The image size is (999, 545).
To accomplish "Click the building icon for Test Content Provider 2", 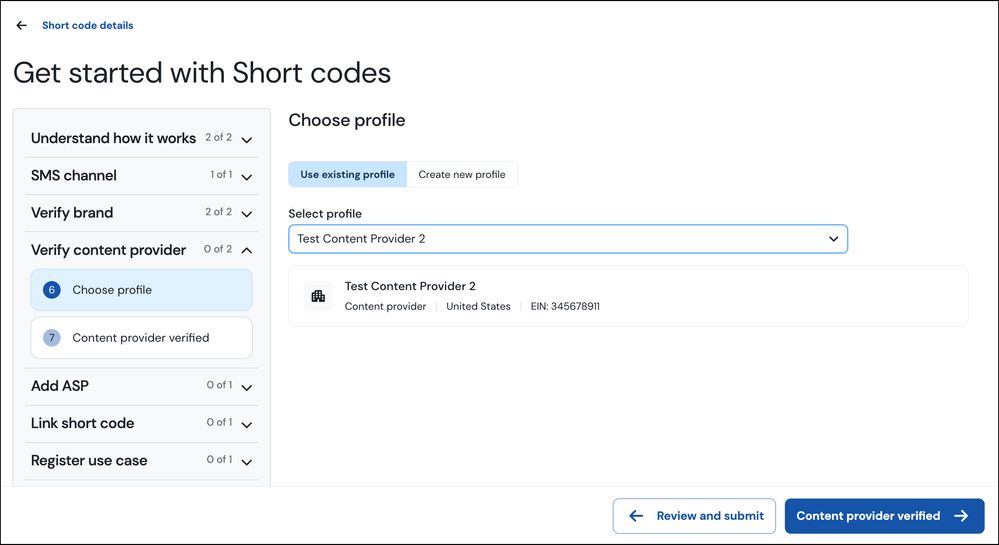I will point(318,296).
